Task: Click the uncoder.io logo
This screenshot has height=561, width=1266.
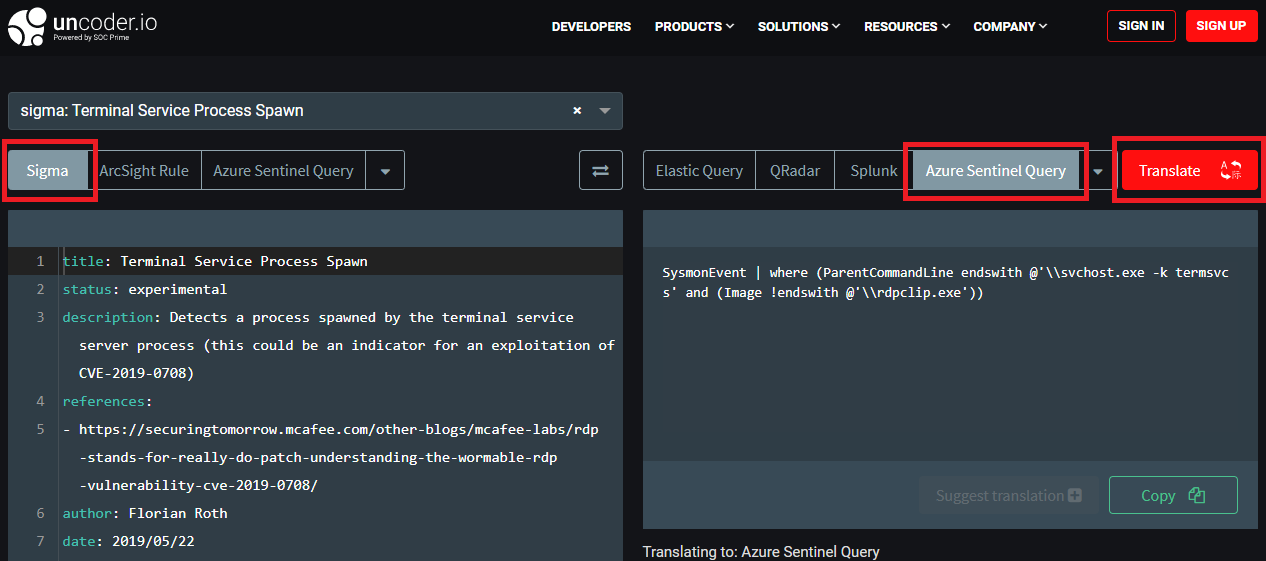Action: click(x=81, y=26)
